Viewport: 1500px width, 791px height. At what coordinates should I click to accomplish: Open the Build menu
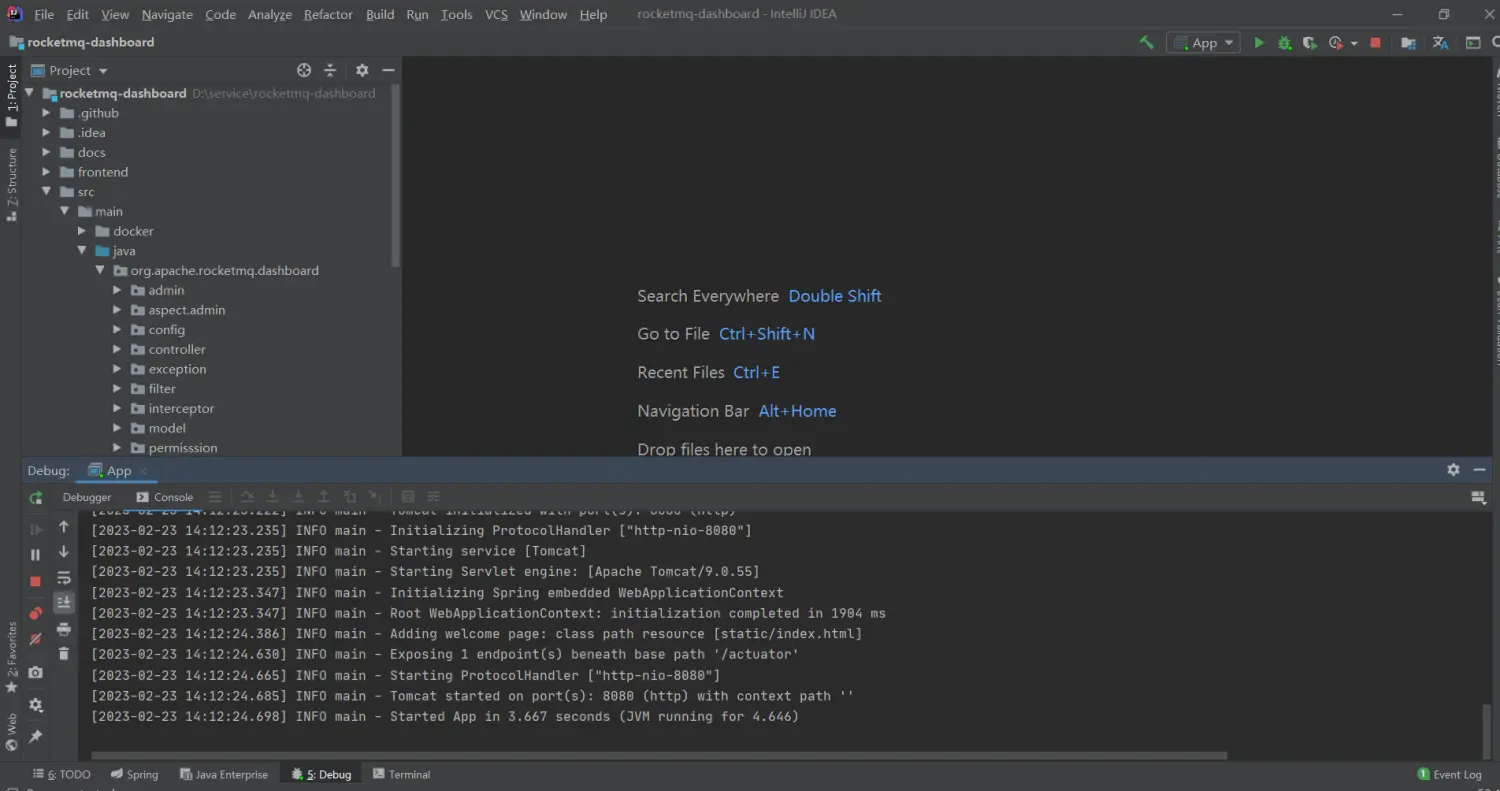click(380, 14)
